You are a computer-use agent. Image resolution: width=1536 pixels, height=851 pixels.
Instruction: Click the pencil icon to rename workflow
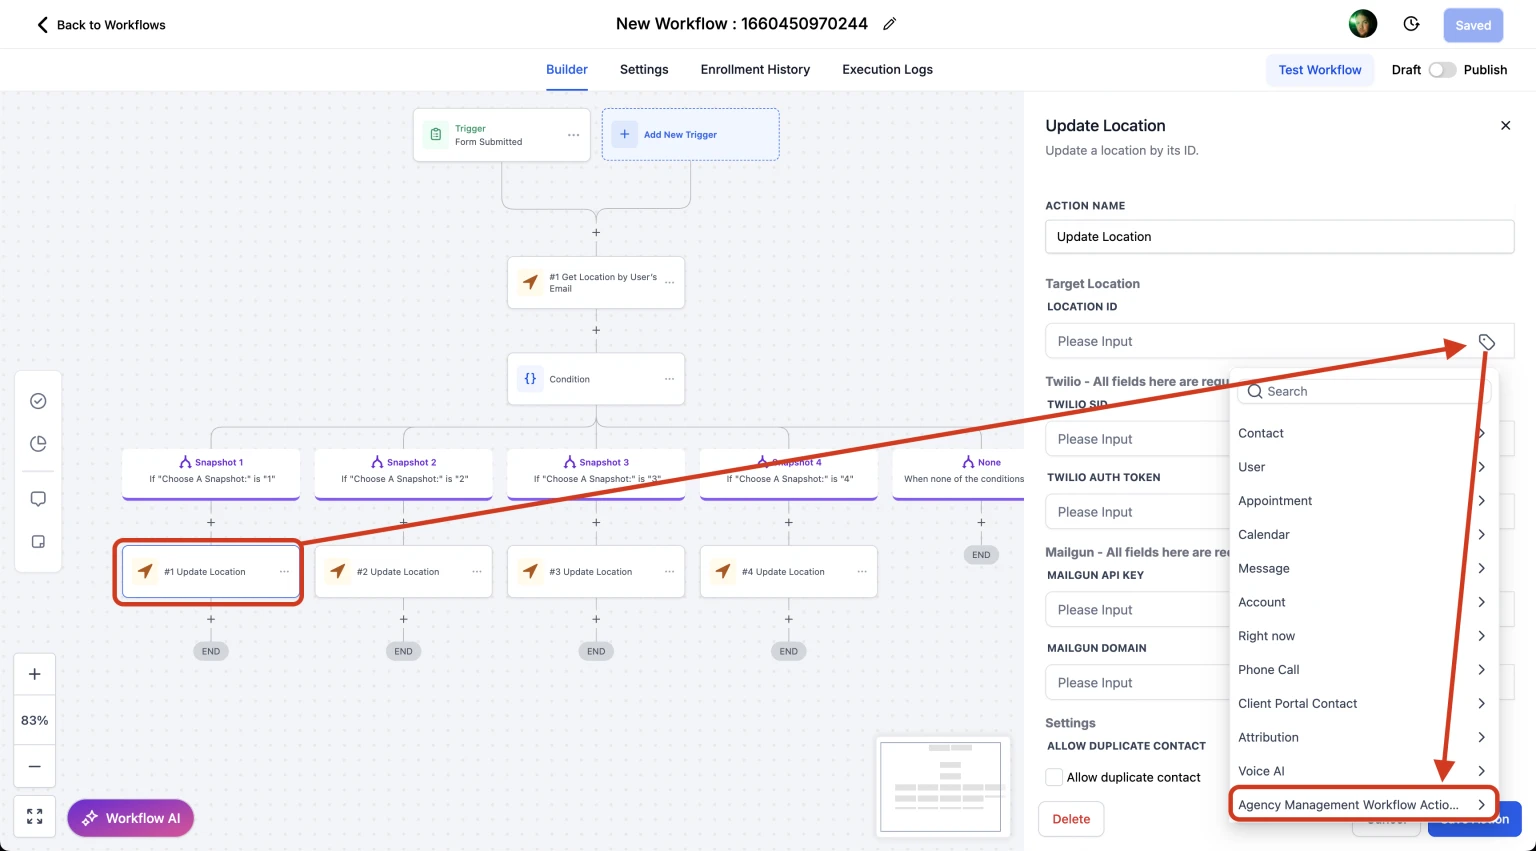point(889,24)
